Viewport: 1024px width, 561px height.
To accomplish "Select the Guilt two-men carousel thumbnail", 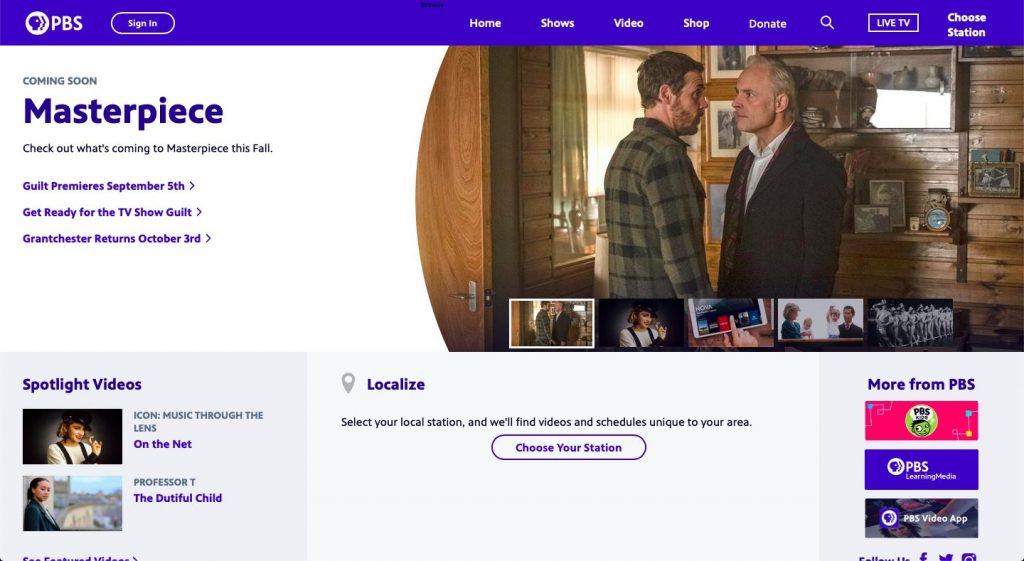I will 552,323.
